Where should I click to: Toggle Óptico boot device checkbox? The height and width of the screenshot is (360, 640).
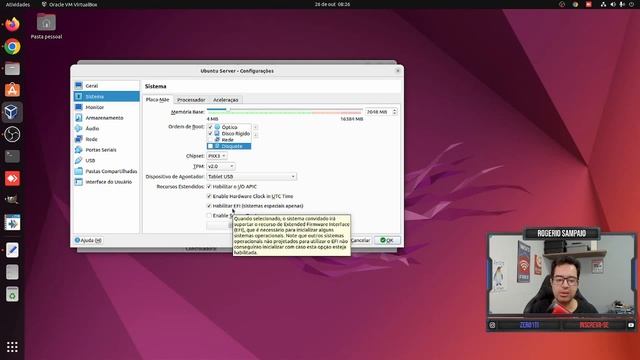point(210,127)
